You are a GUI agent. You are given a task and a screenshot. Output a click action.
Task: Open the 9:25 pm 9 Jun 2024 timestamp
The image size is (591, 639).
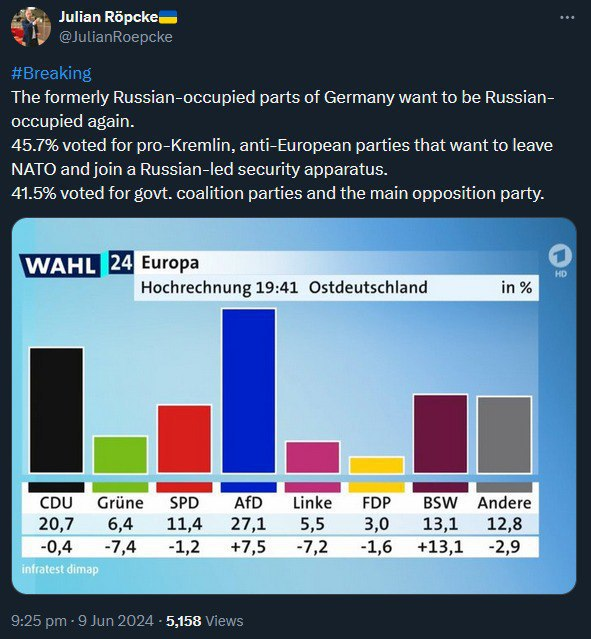[82, 621]
